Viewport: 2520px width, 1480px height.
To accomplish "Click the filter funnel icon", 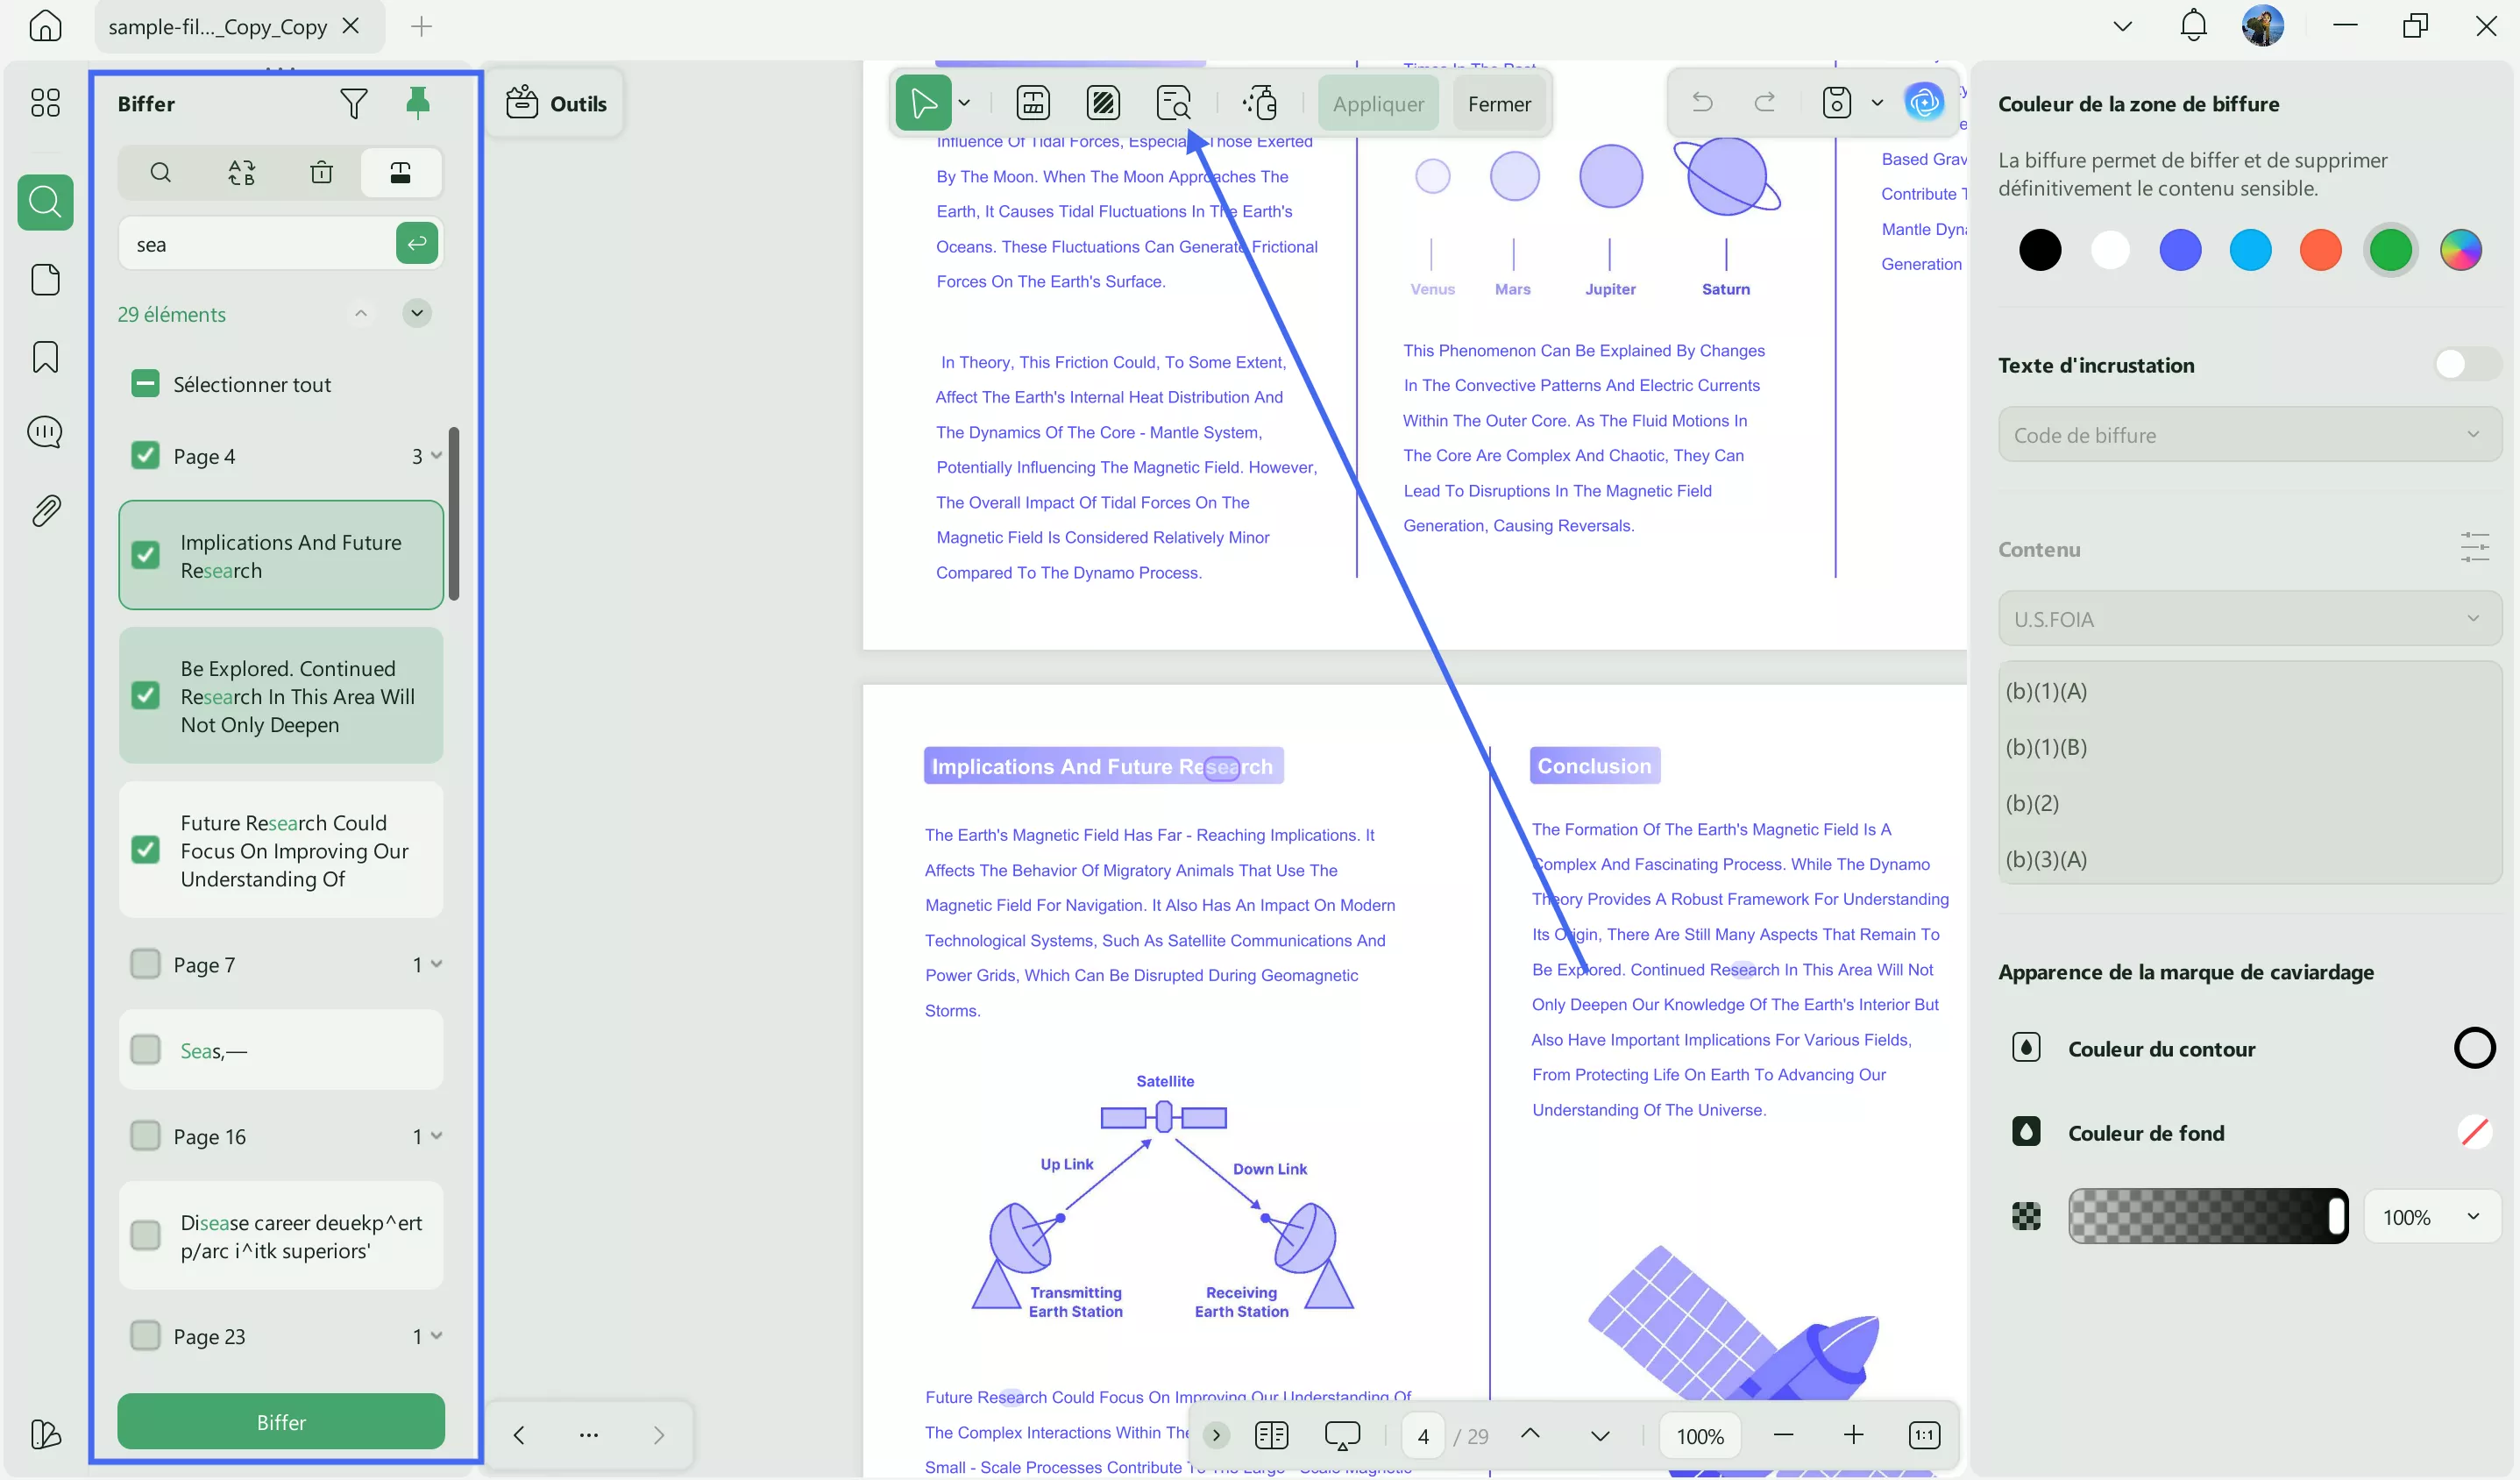I will point(354,104).
